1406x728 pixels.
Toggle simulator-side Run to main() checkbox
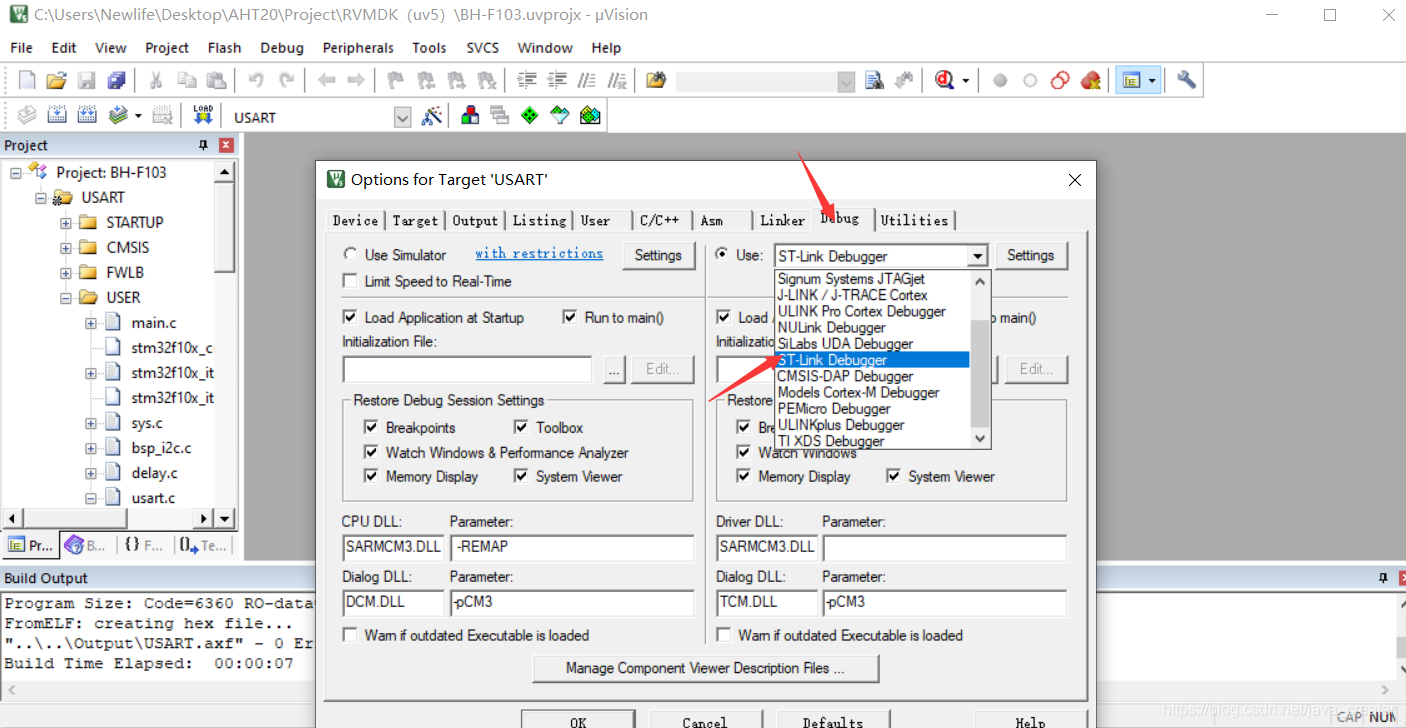[570, 317]
